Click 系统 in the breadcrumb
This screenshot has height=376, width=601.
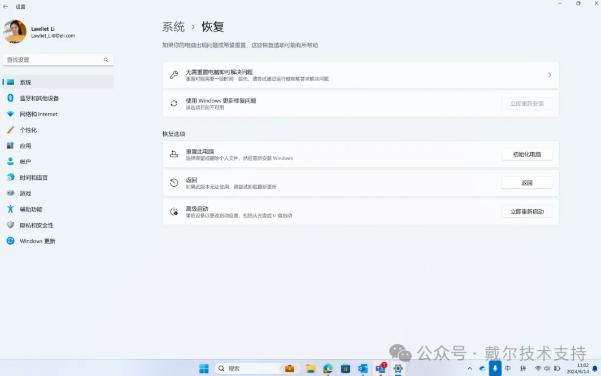pos(173,27)
